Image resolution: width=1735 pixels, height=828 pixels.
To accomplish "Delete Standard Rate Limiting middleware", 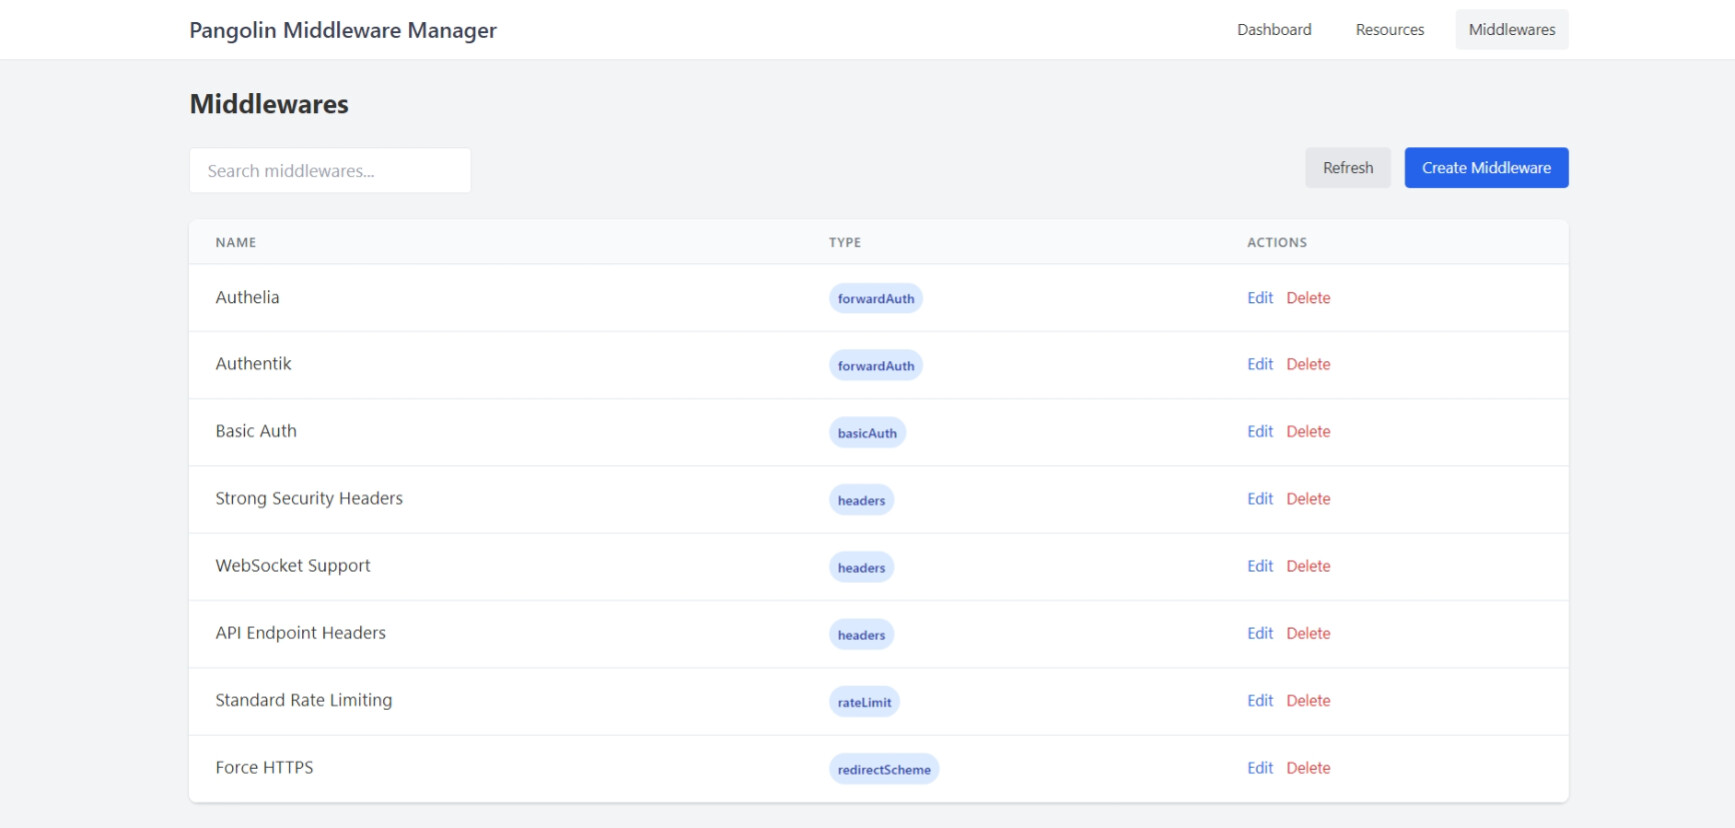I will pos(1308,701).
